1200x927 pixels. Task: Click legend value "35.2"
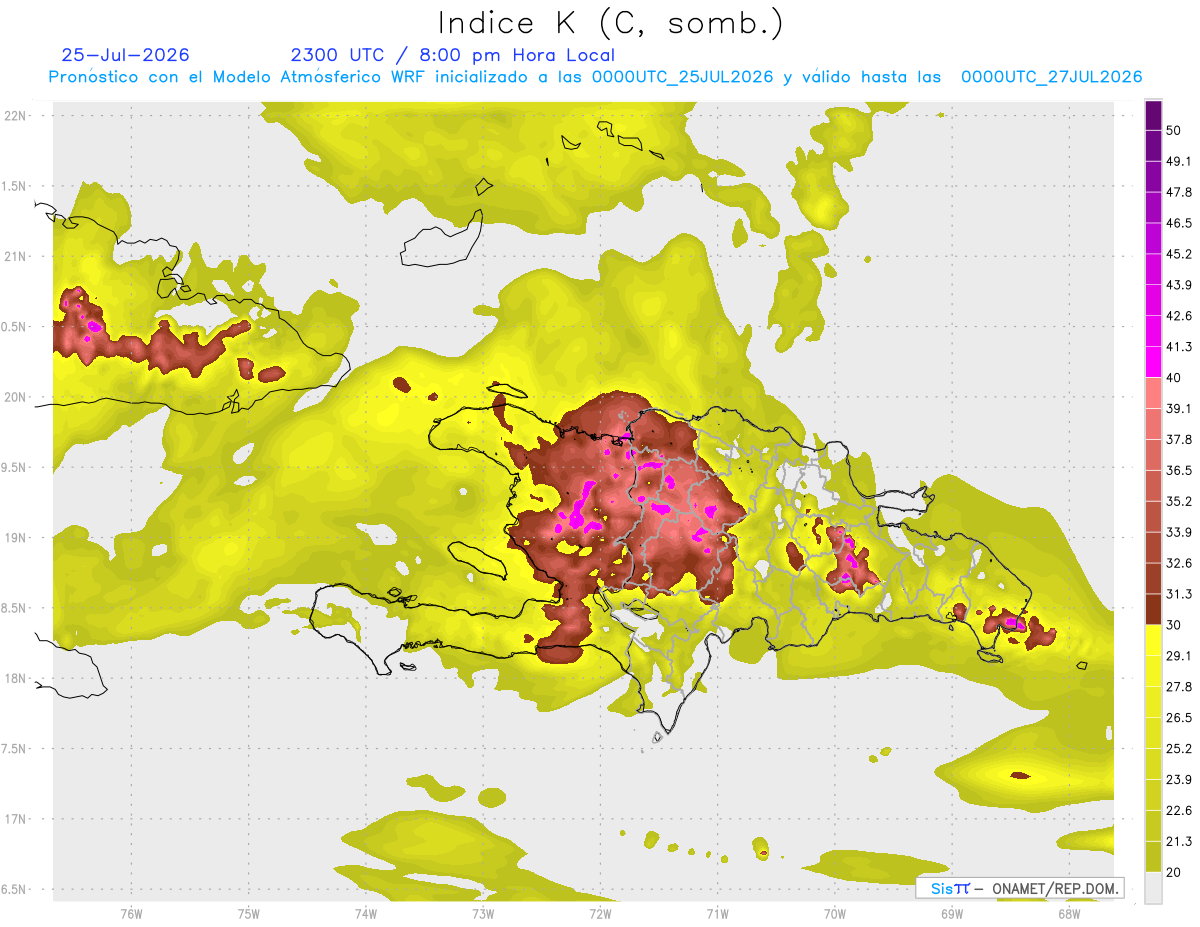1179,501
